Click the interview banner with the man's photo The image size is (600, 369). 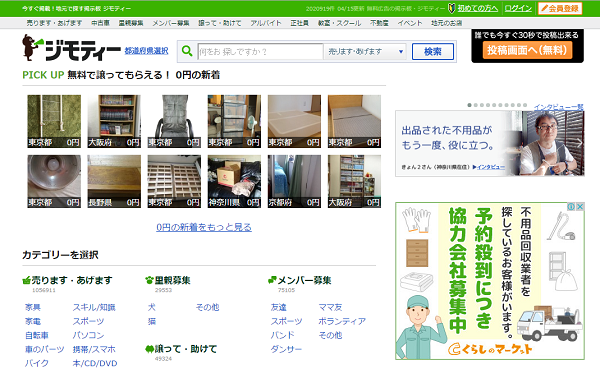490,144
